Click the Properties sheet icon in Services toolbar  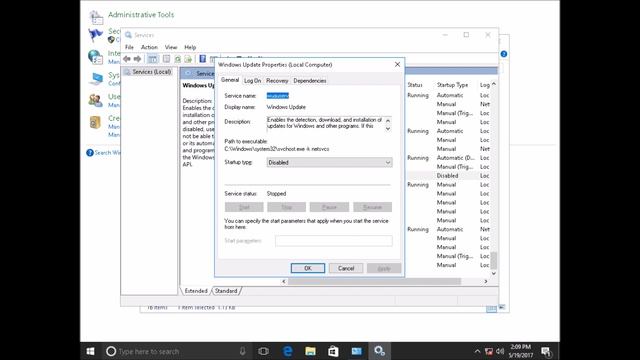166,59
